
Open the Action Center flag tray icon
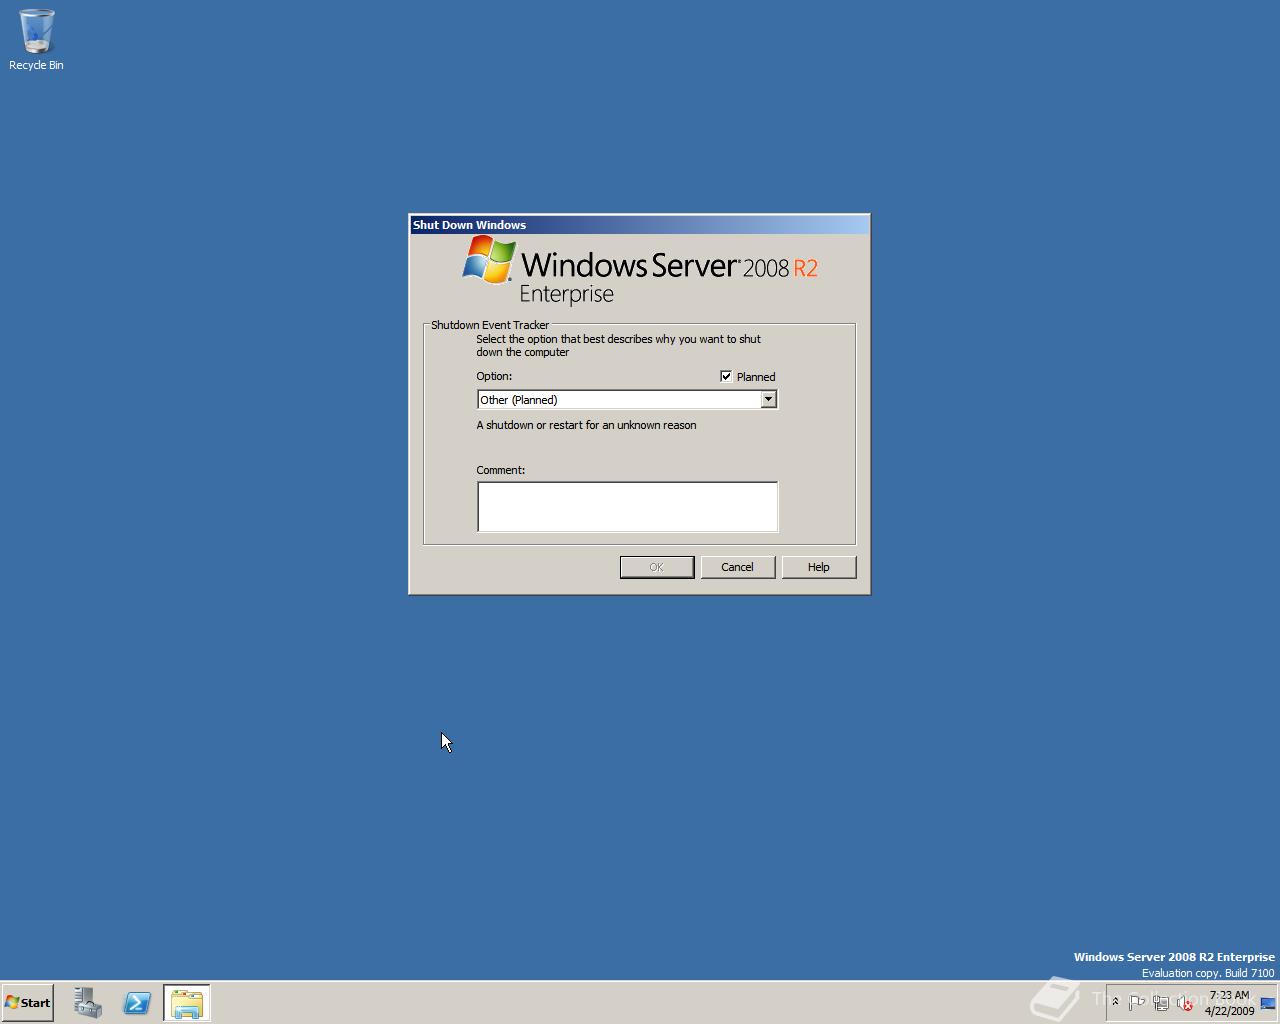1136,1002
